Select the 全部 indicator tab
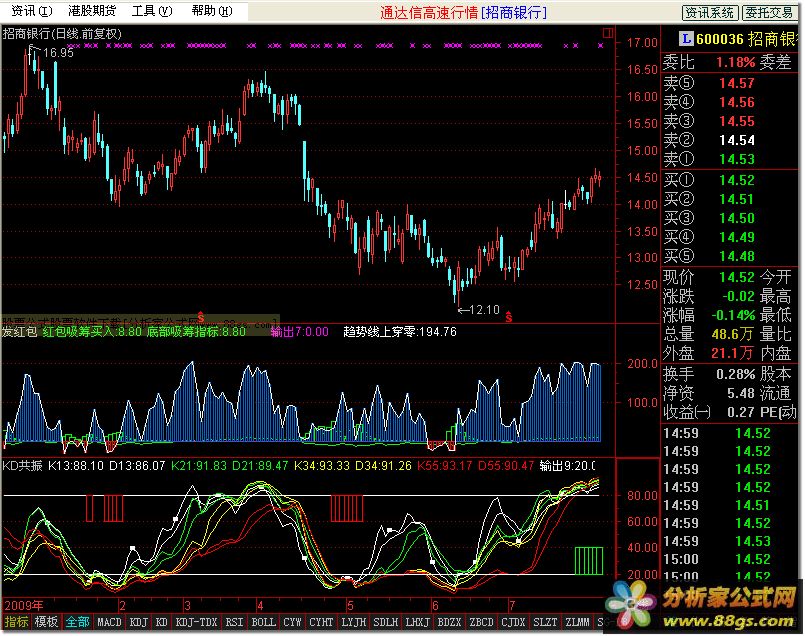The image size is (805, 636). [x=78, y=622]
